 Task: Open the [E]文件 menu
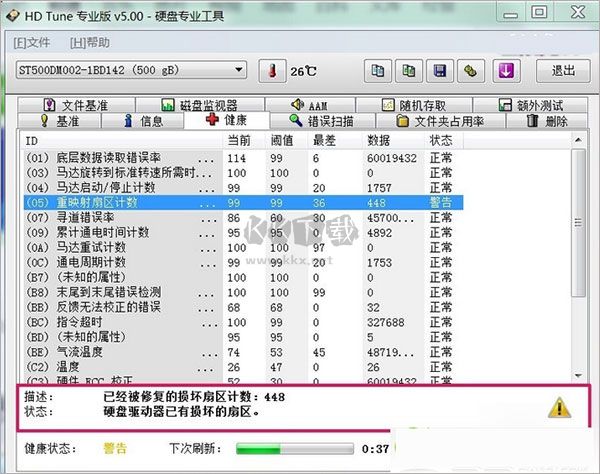pyautogui.click(x=32, y=42)
